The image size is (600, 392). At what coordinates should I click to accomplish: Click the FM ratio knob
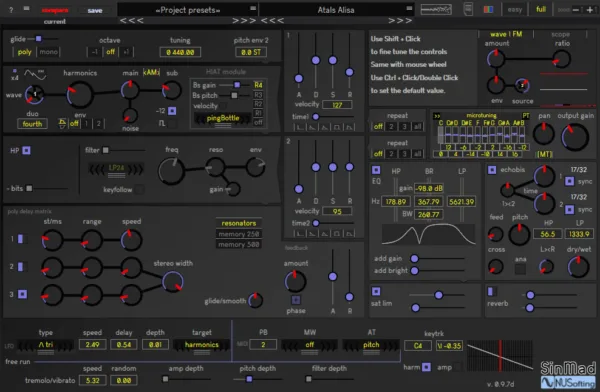click(561, 59)
